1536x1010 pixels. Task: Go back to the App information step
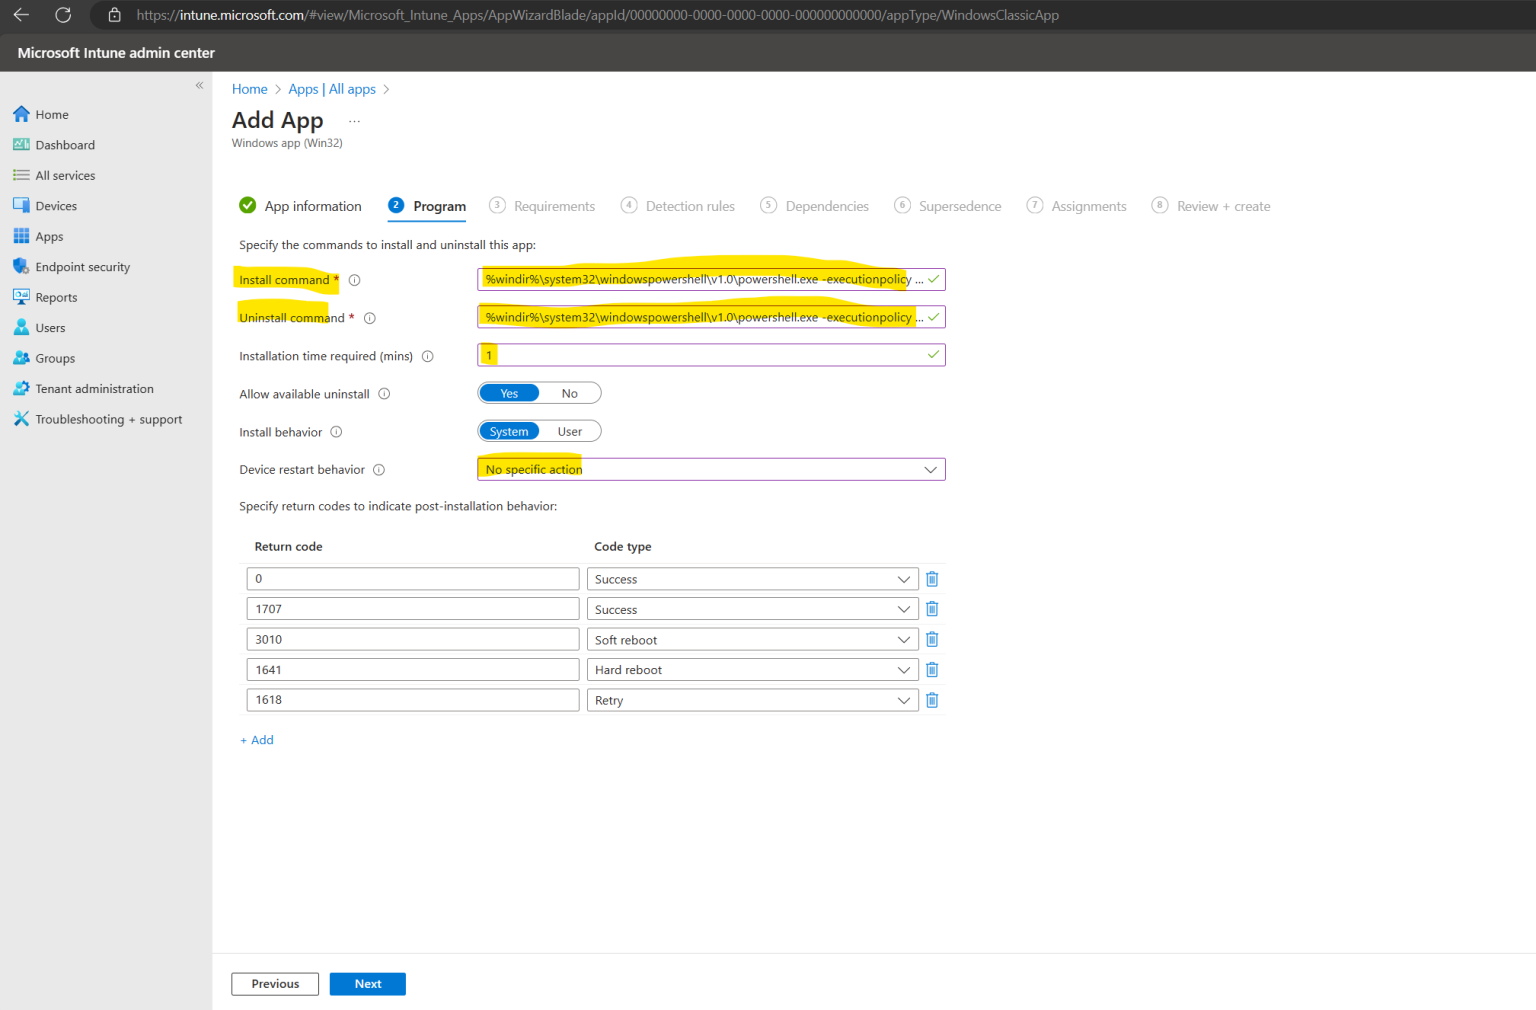[x=313, y=206]
